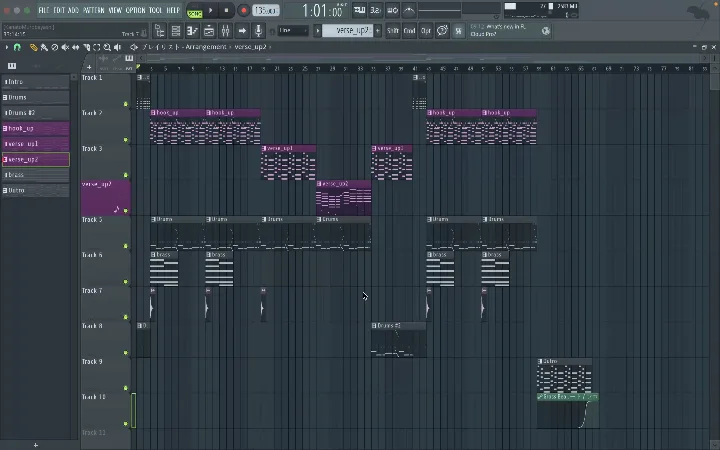Viewport: 720px width, 450px height.
Task: Click the microphone recording icon
Action: 259,31
